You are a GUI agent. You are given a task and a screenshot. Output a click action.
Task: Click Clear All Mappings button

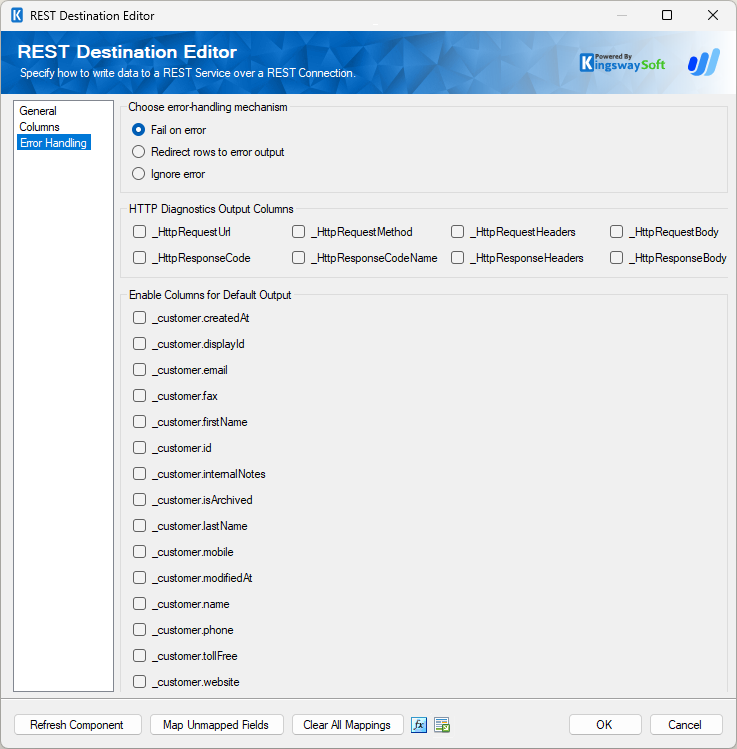click(347, 725)
